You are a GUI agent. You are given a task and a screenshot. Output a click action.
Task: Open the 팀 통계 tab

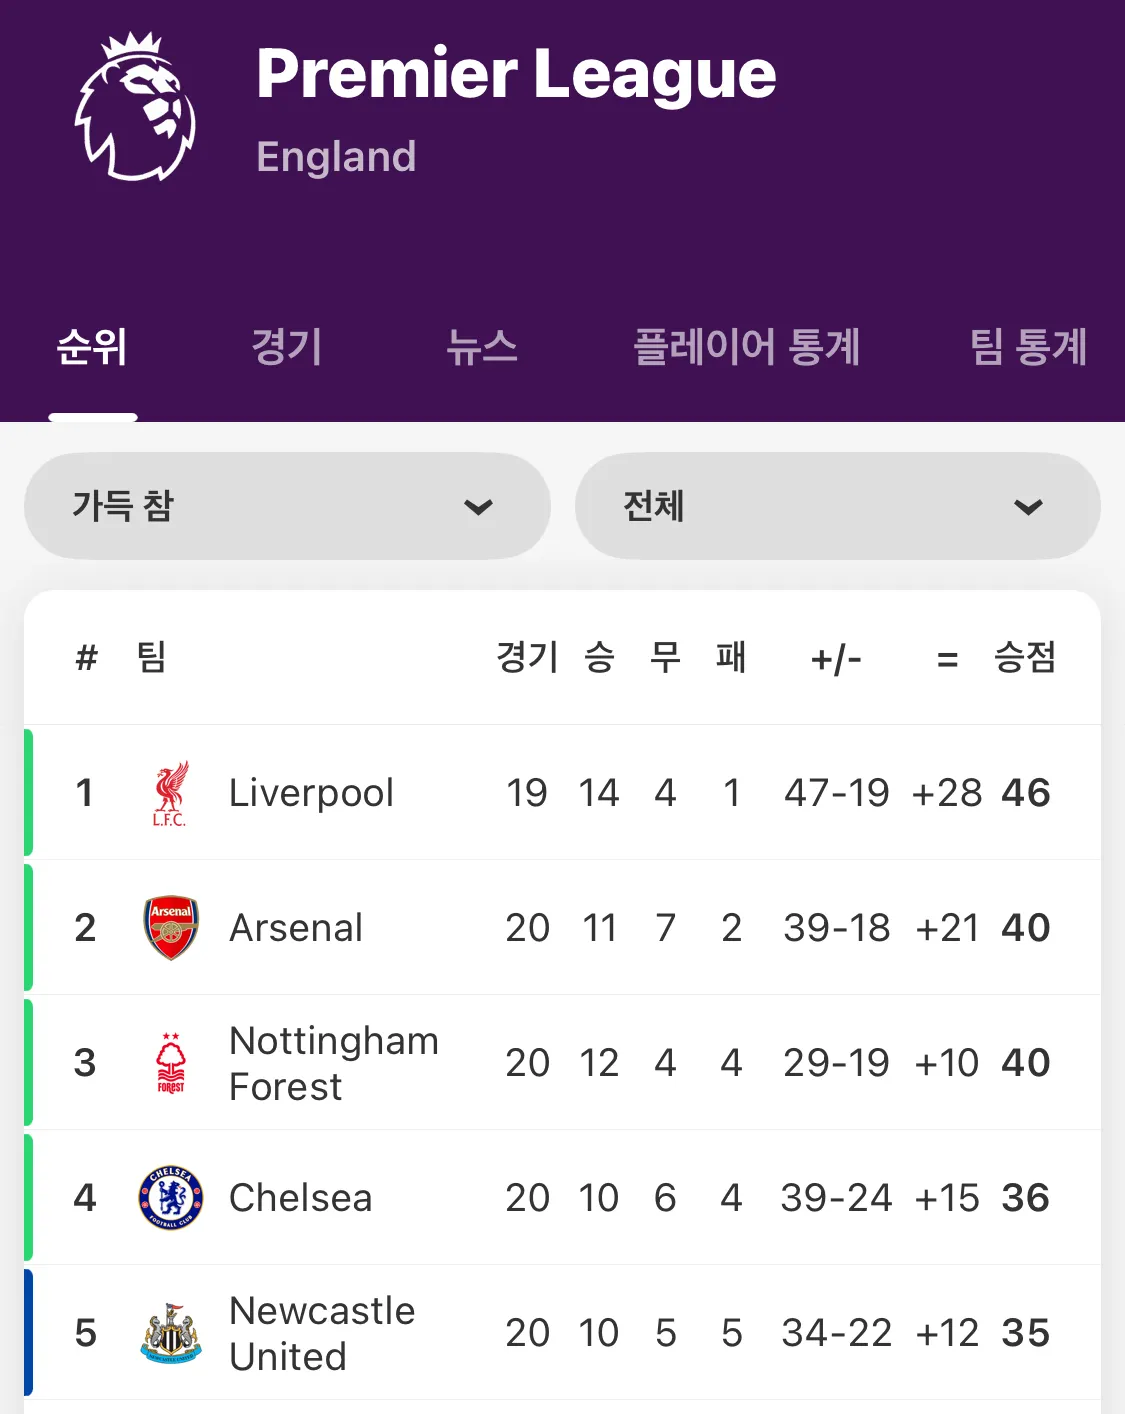pyautogui.click(x=1028, y=347)
